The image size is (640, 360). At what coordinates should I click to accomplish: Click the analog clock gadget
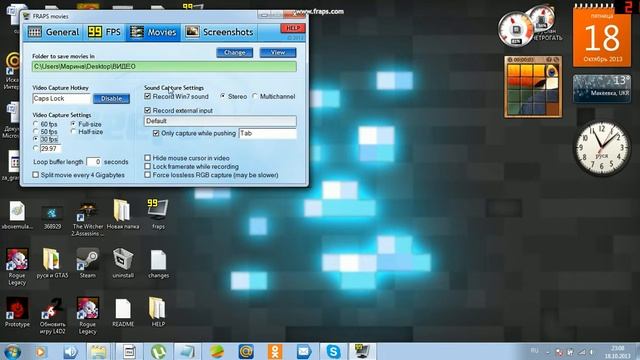tap(602, 148)
